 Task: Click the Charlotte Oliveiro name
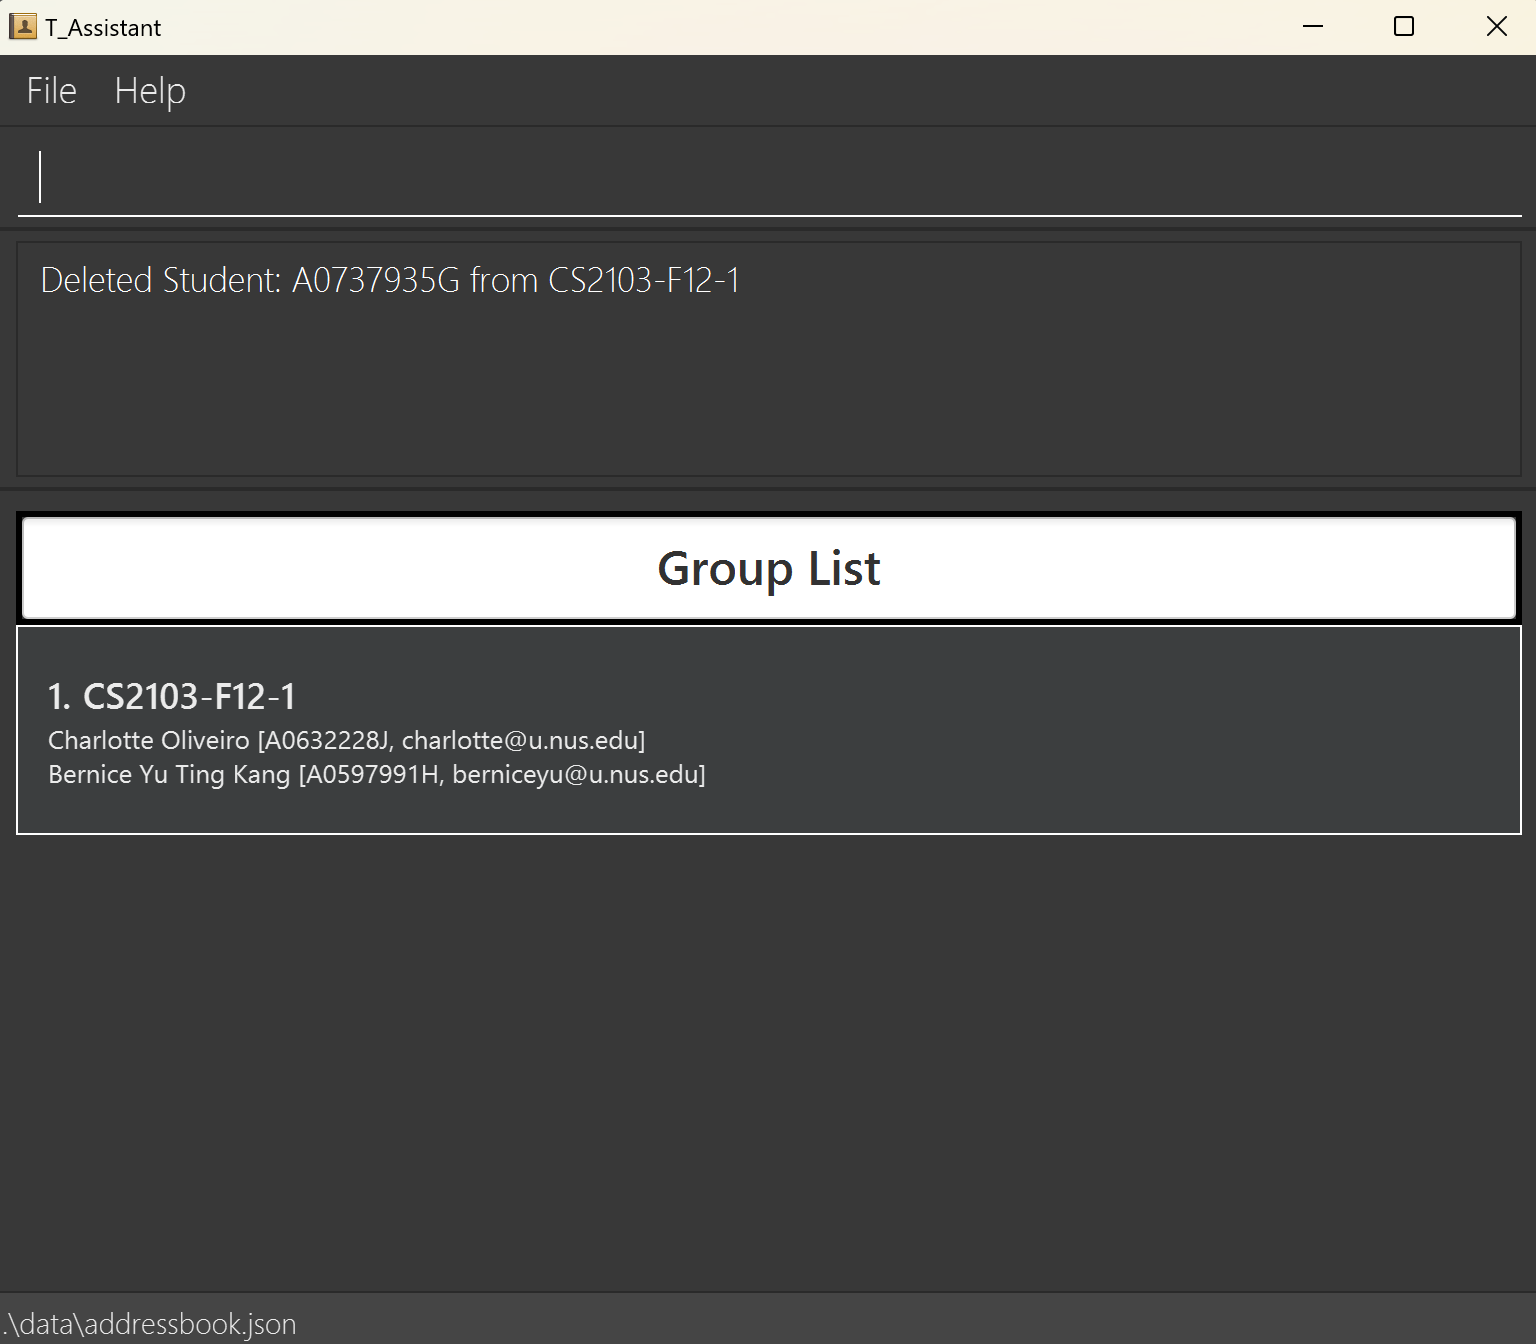pyautogui.click(x=149, y=741)
